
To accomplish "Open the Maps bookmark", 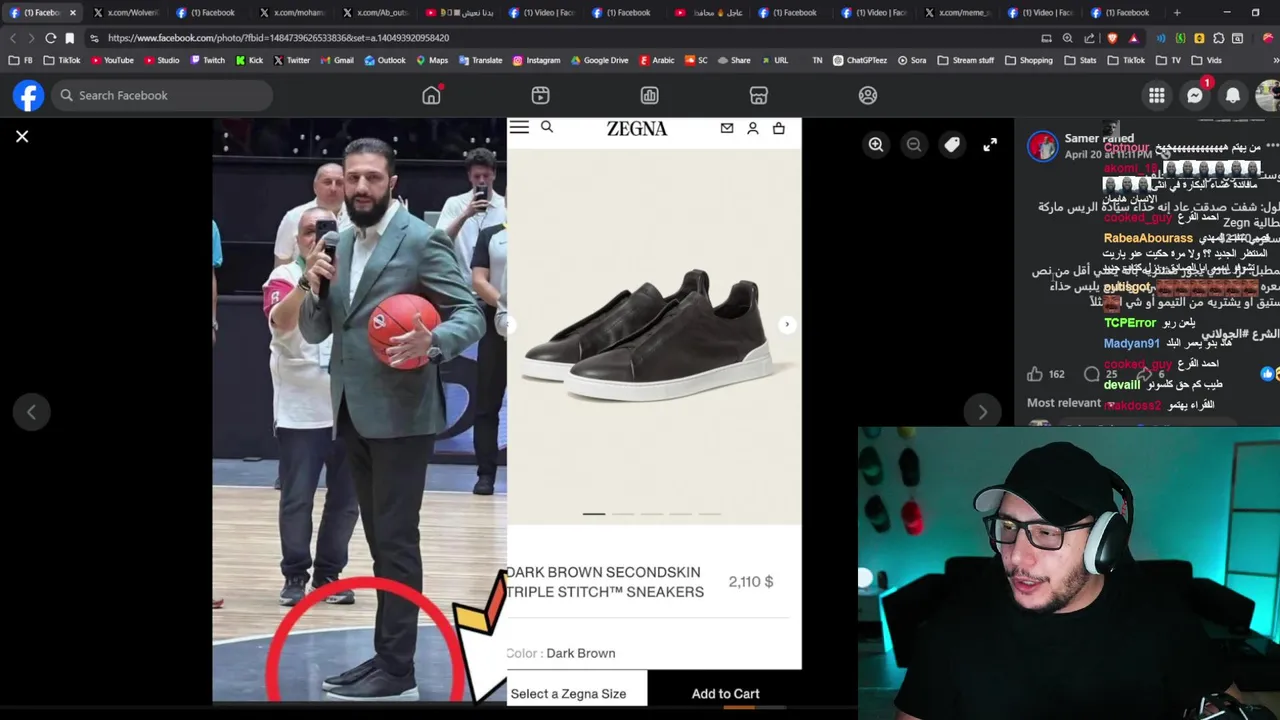I will pos(432,60).
